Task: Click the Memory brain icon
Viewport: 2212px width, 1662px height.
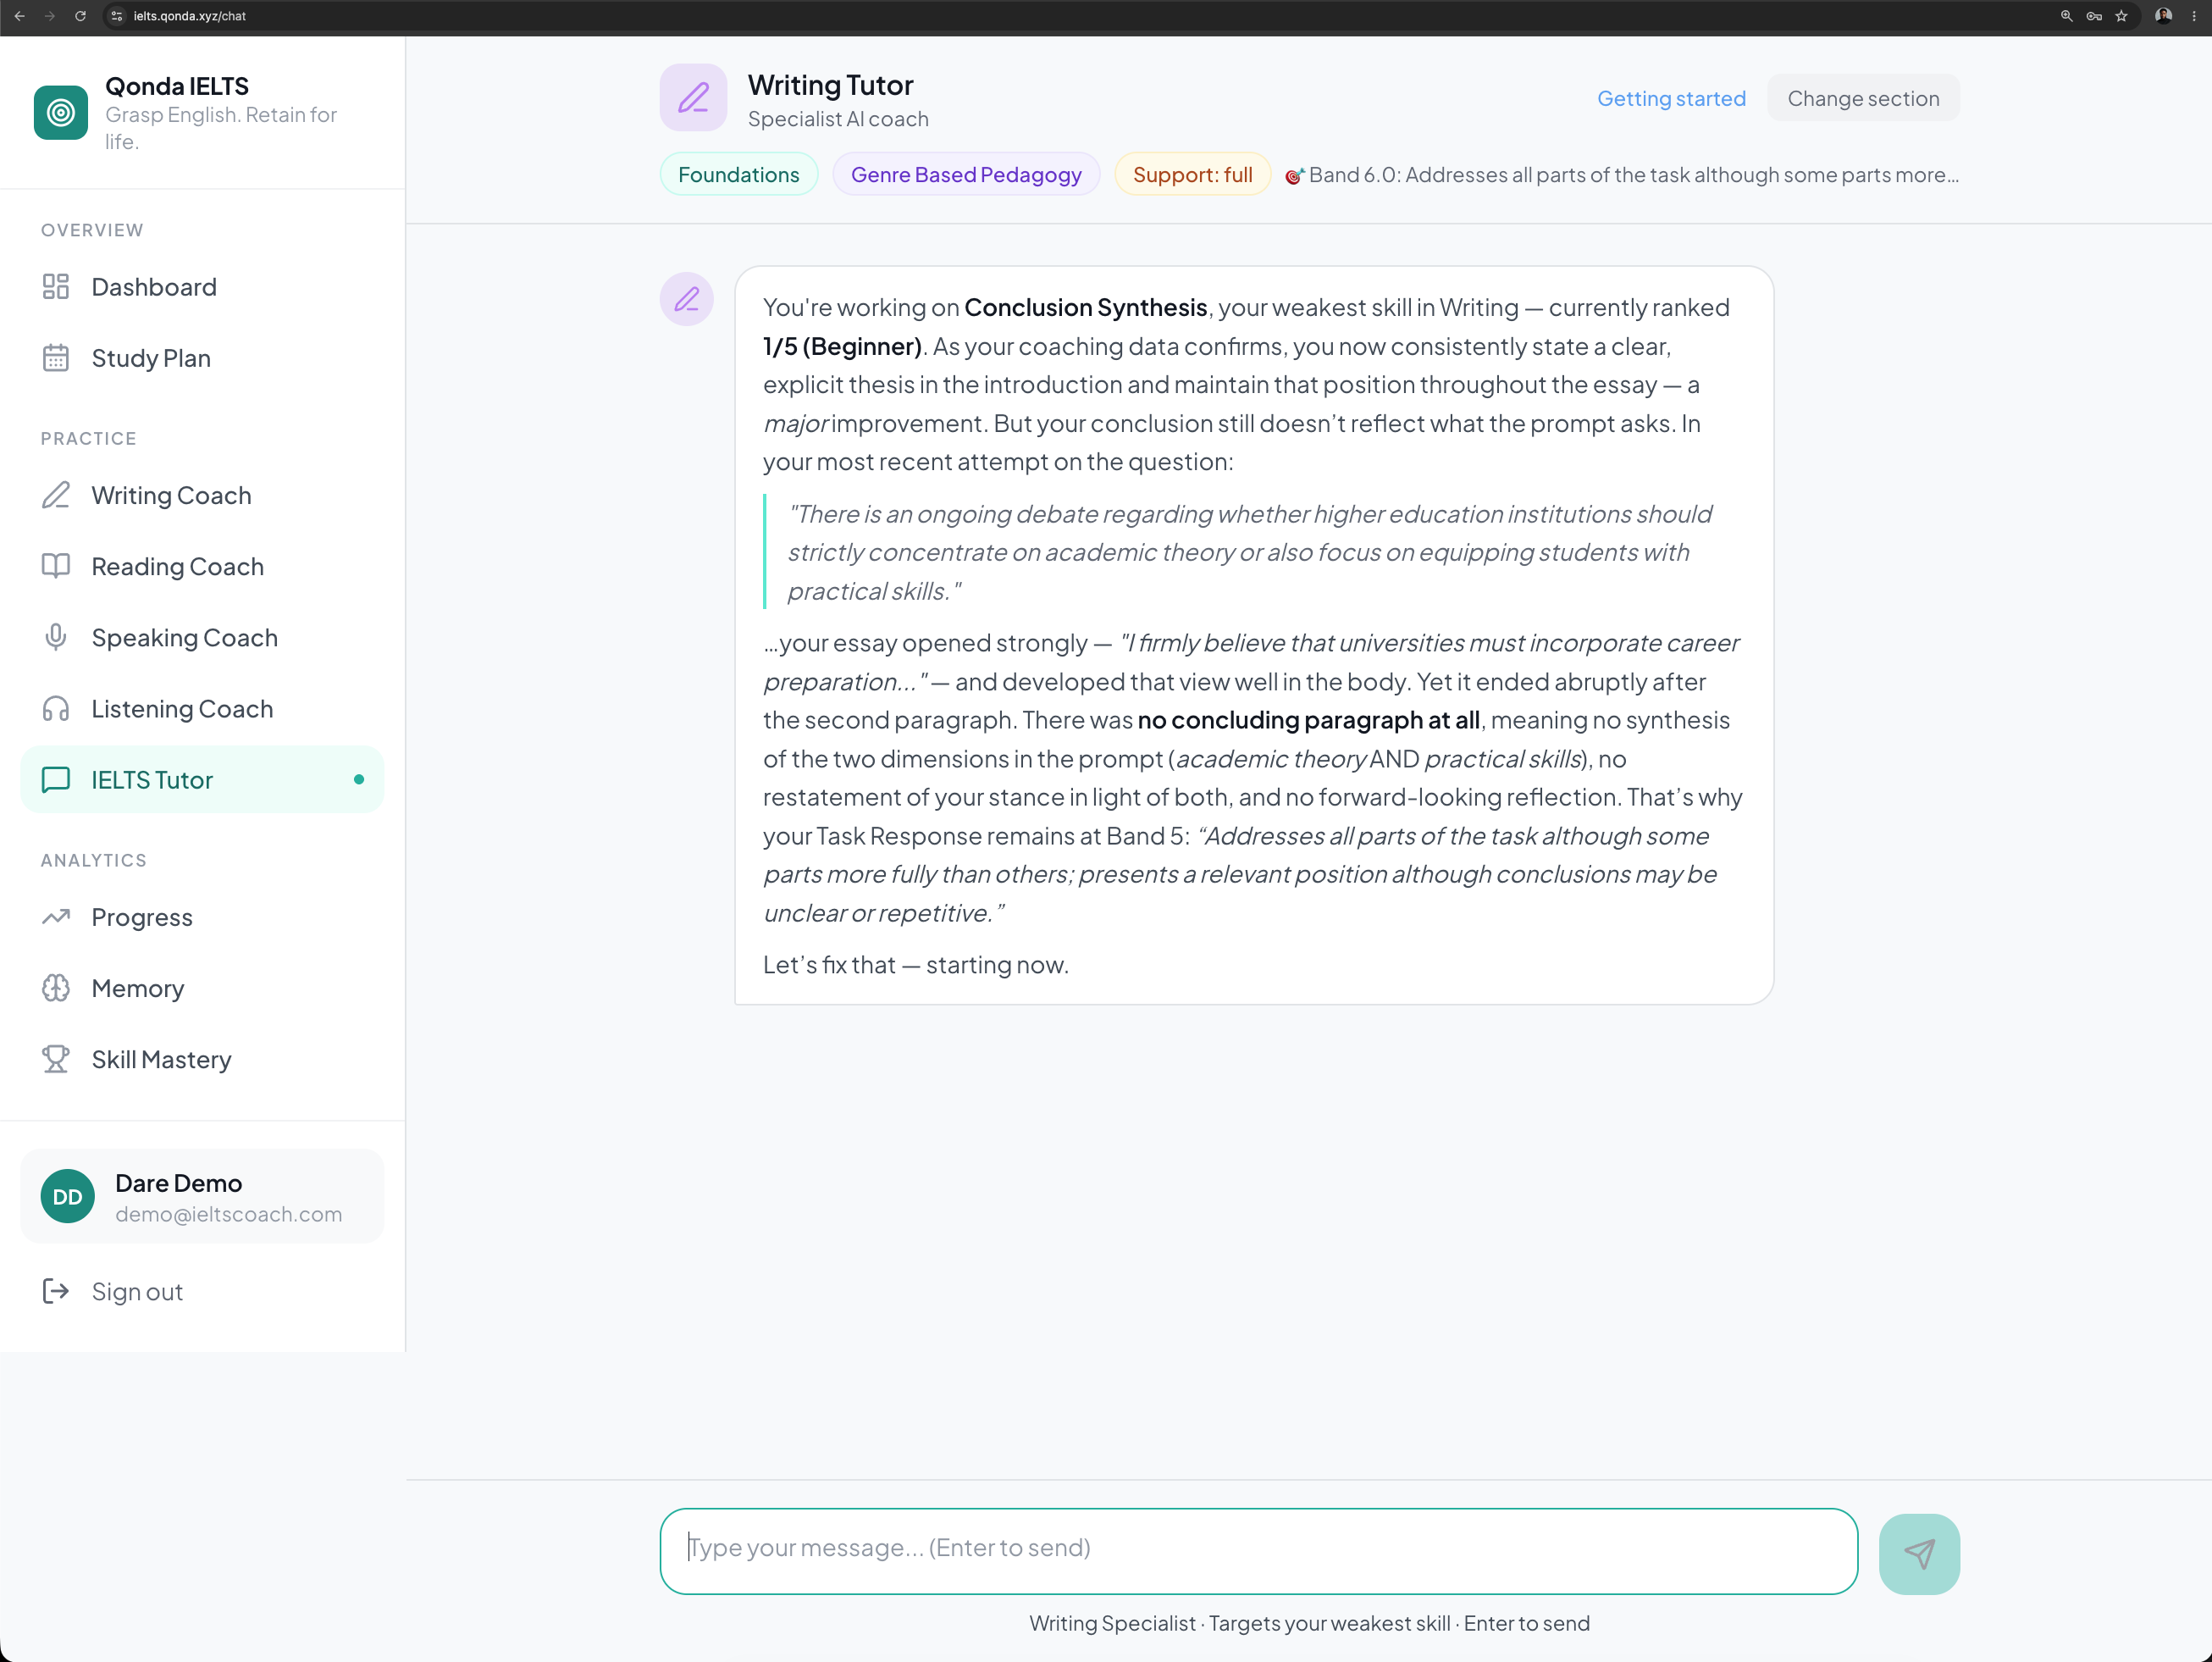Action: [56, 988]
